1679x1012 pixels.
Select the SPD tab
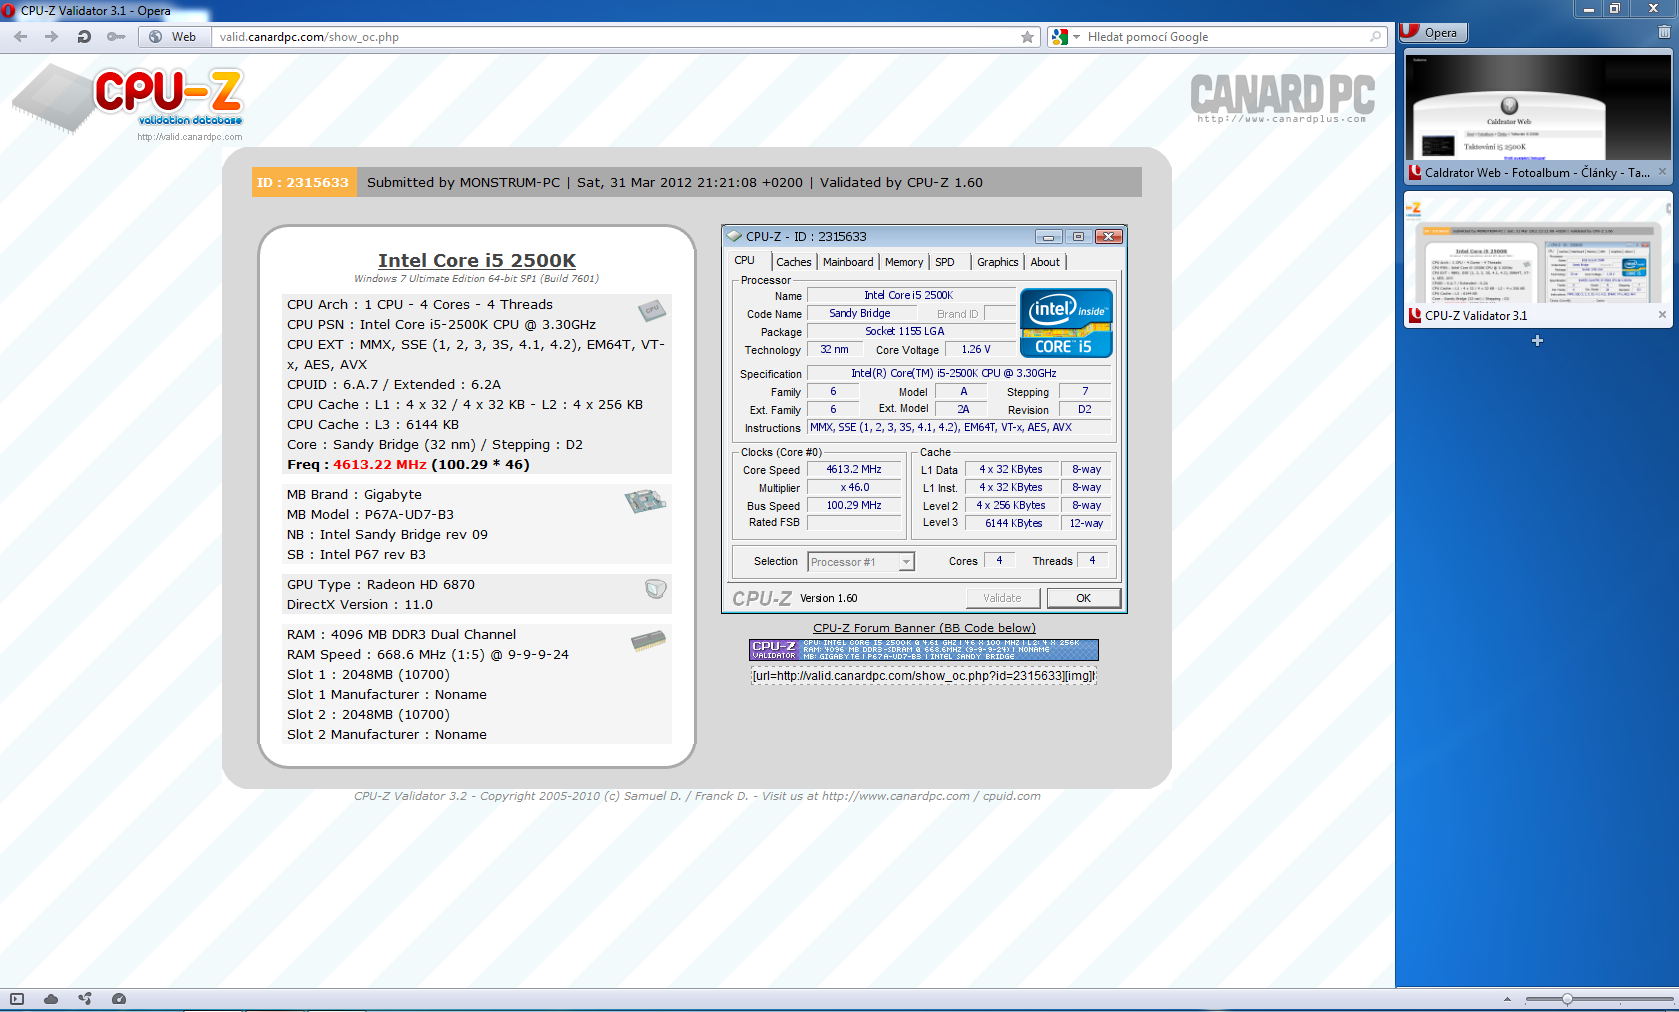tap(945, 262)
